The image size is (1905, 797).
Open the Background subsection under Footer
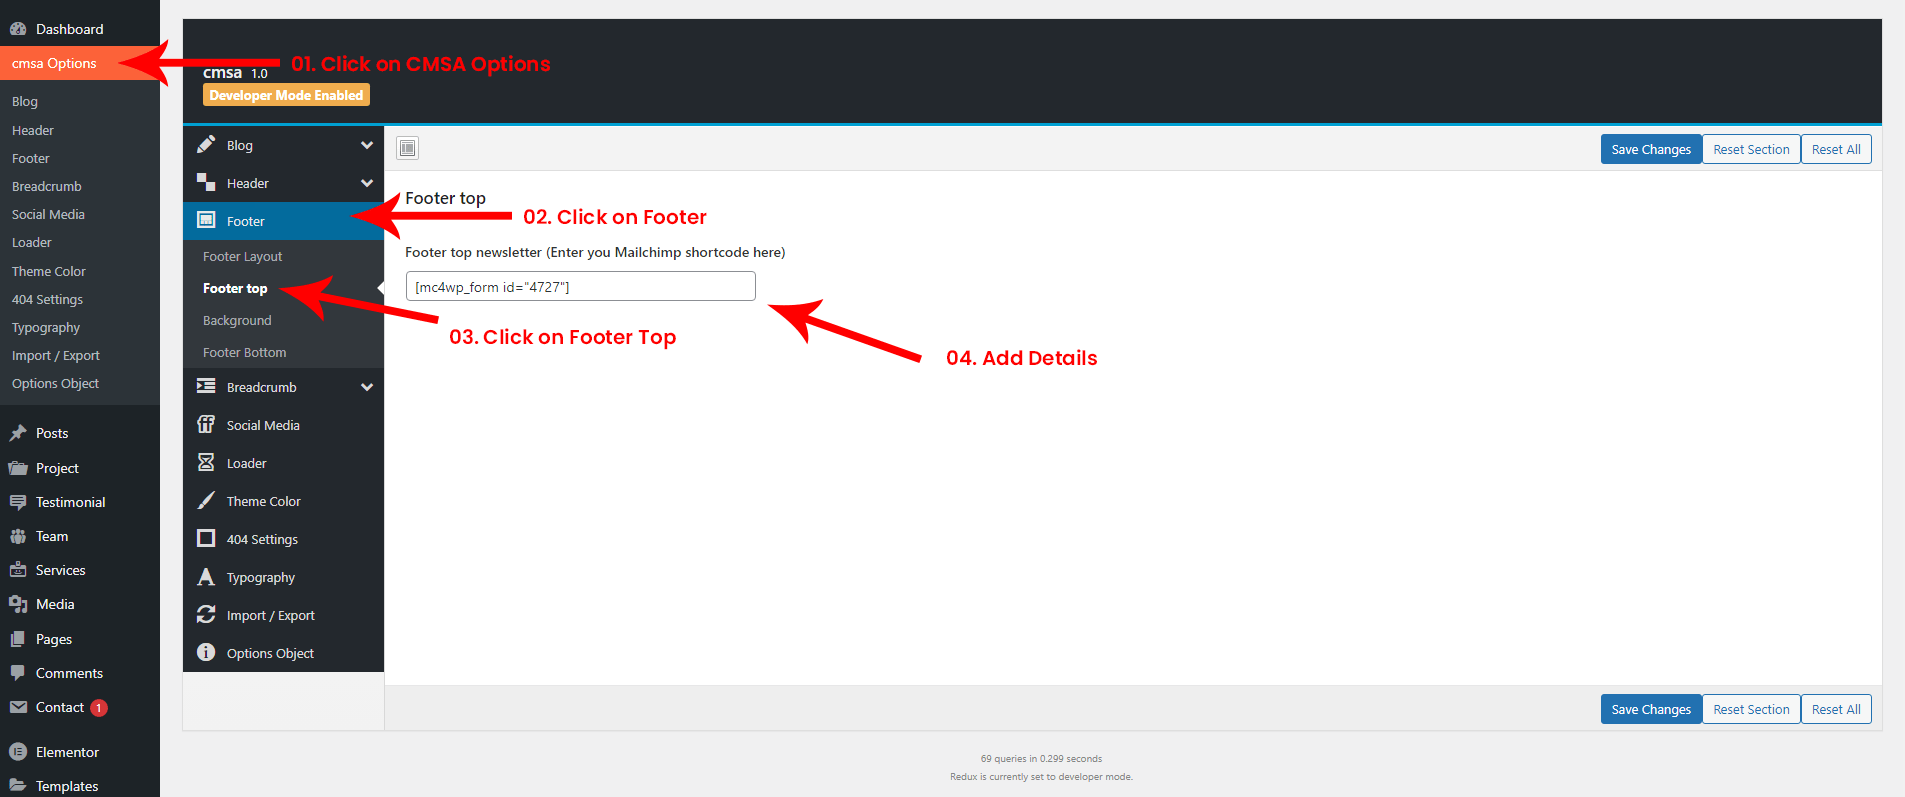pyautogui.click(x=237, y=321)
